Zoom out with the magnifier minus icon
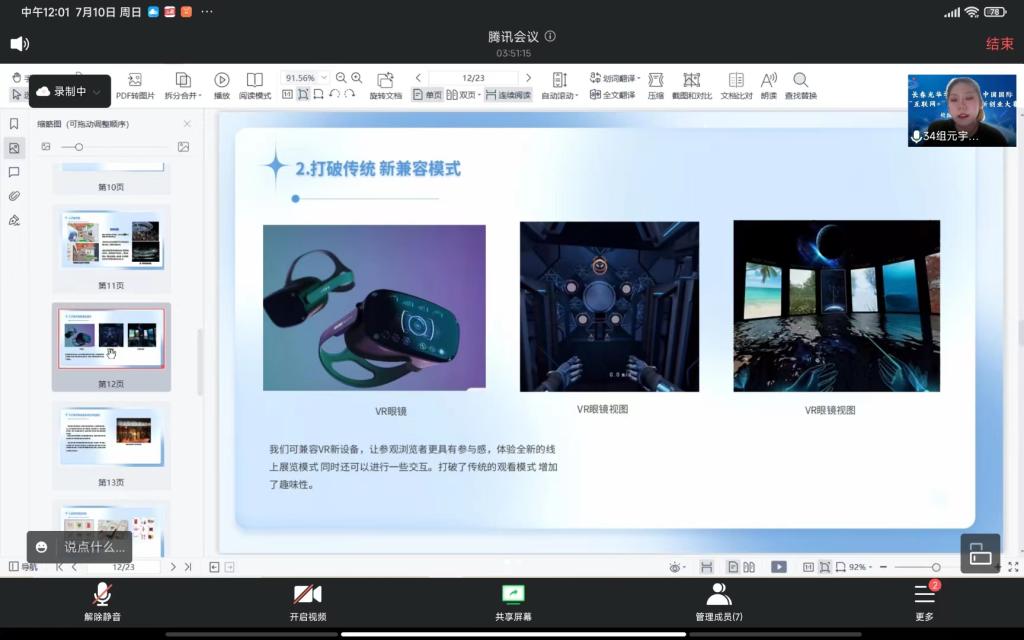This screenshot has width=1024, height=640. click(341, 78)
